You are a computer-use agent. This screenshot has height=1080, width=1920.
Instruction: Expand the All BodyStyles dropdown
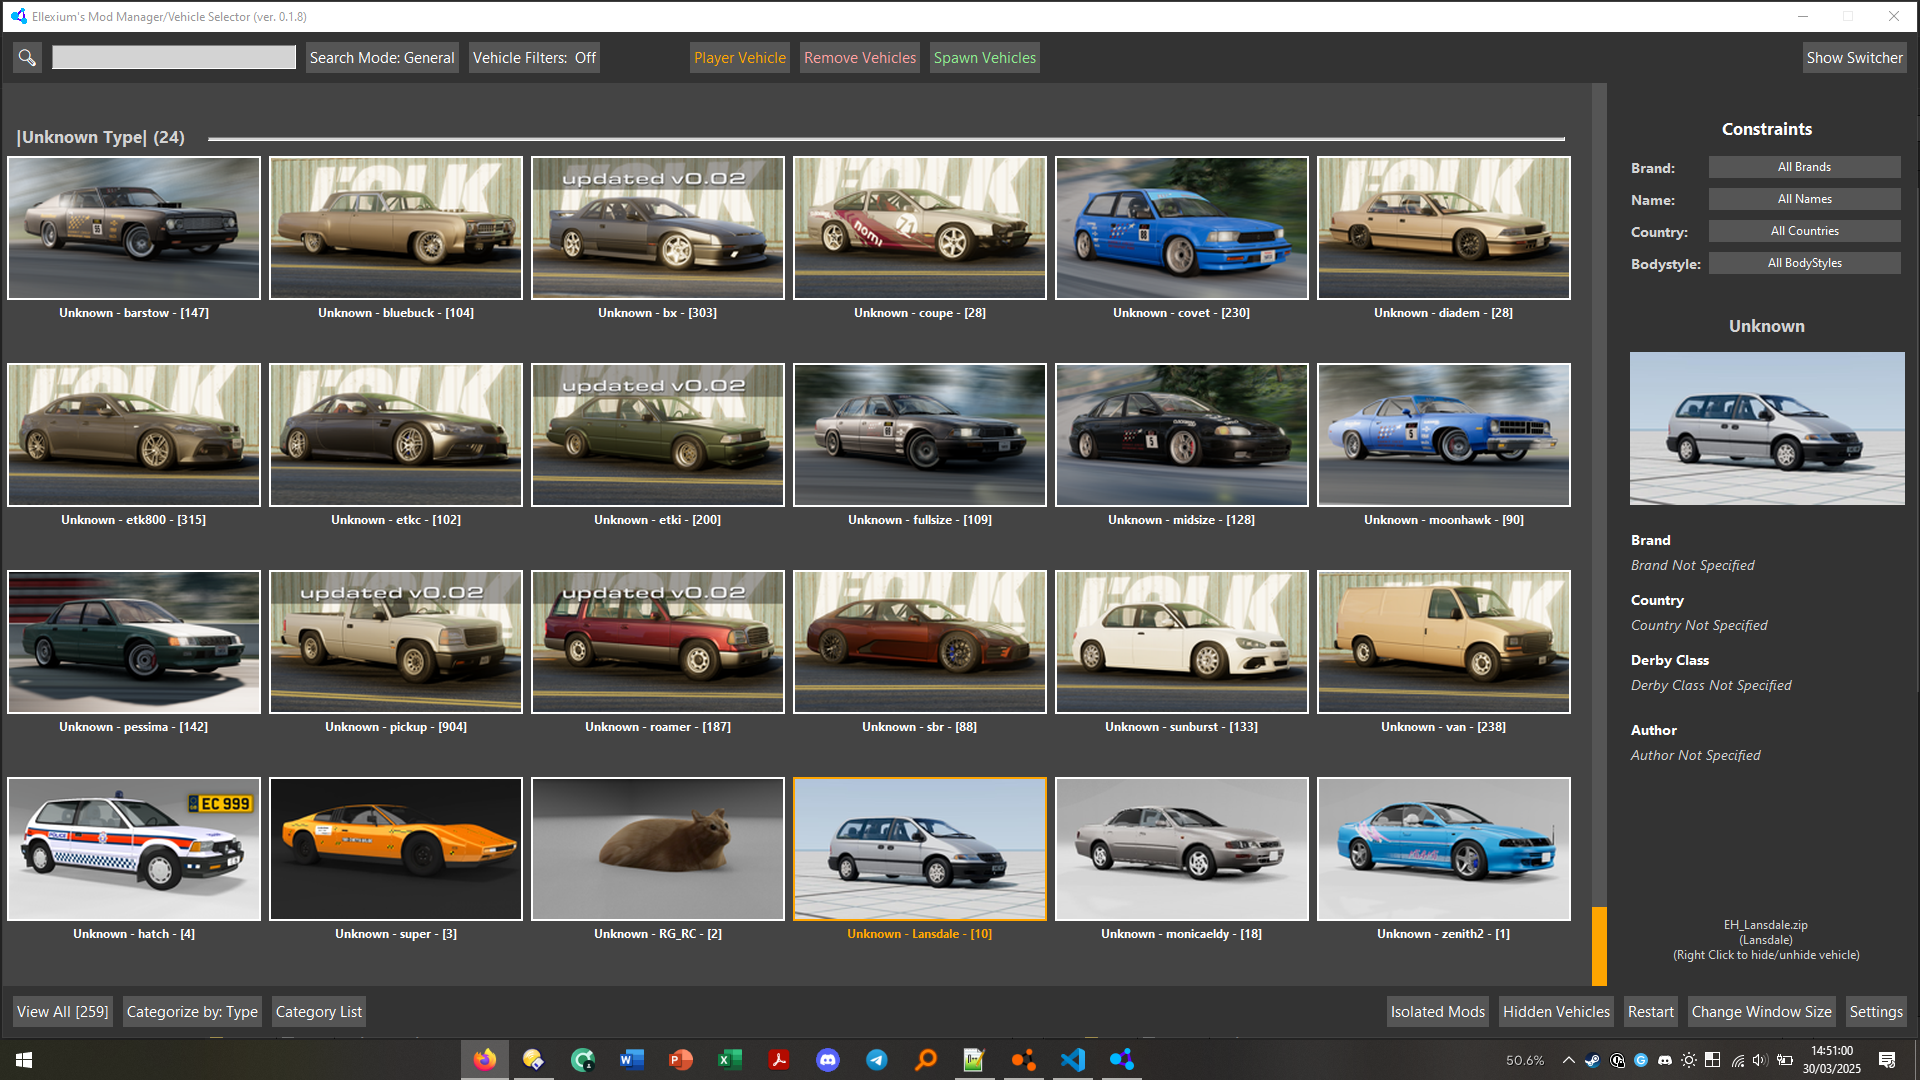coord(1804,263)
